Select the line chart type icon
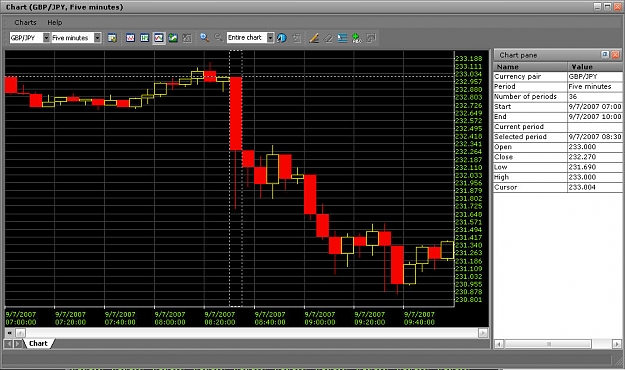Viewport: 625px width, 370px height. point(130,38)
